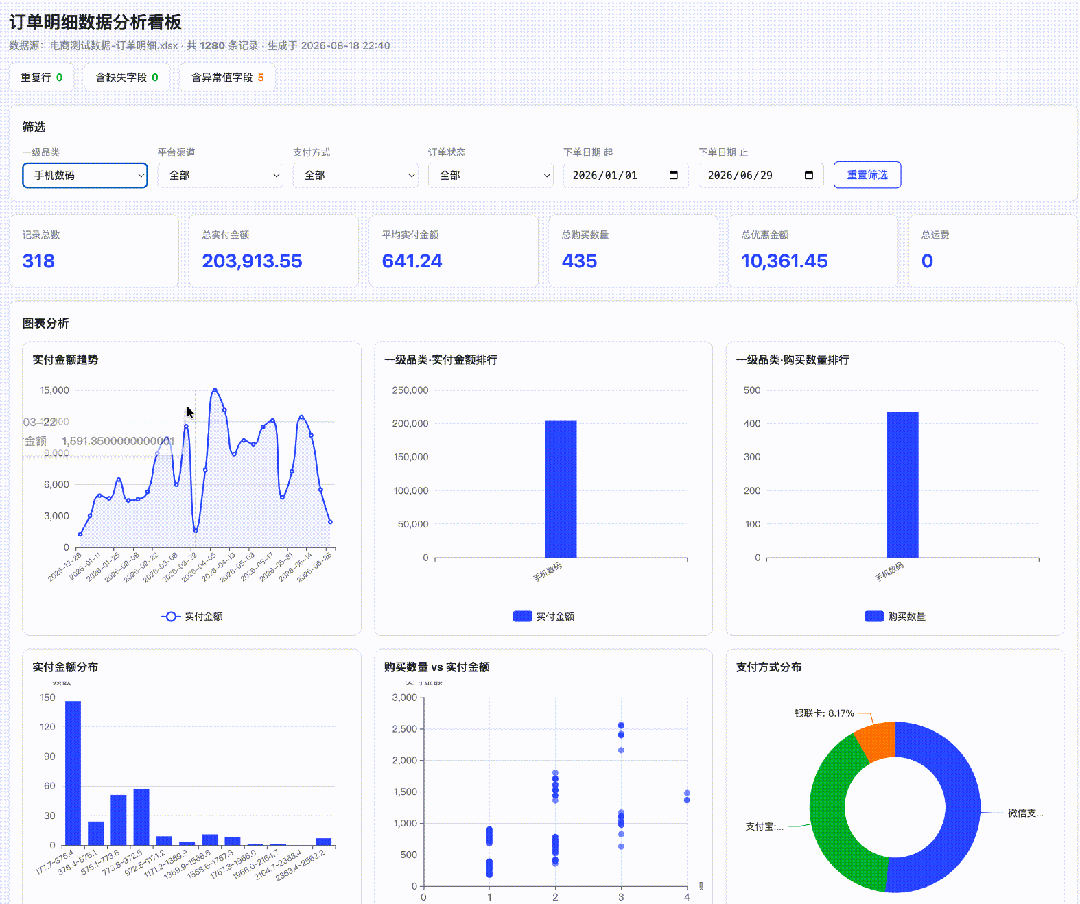Click the 订单明细数据分析看板 page title

coord(95,22)
